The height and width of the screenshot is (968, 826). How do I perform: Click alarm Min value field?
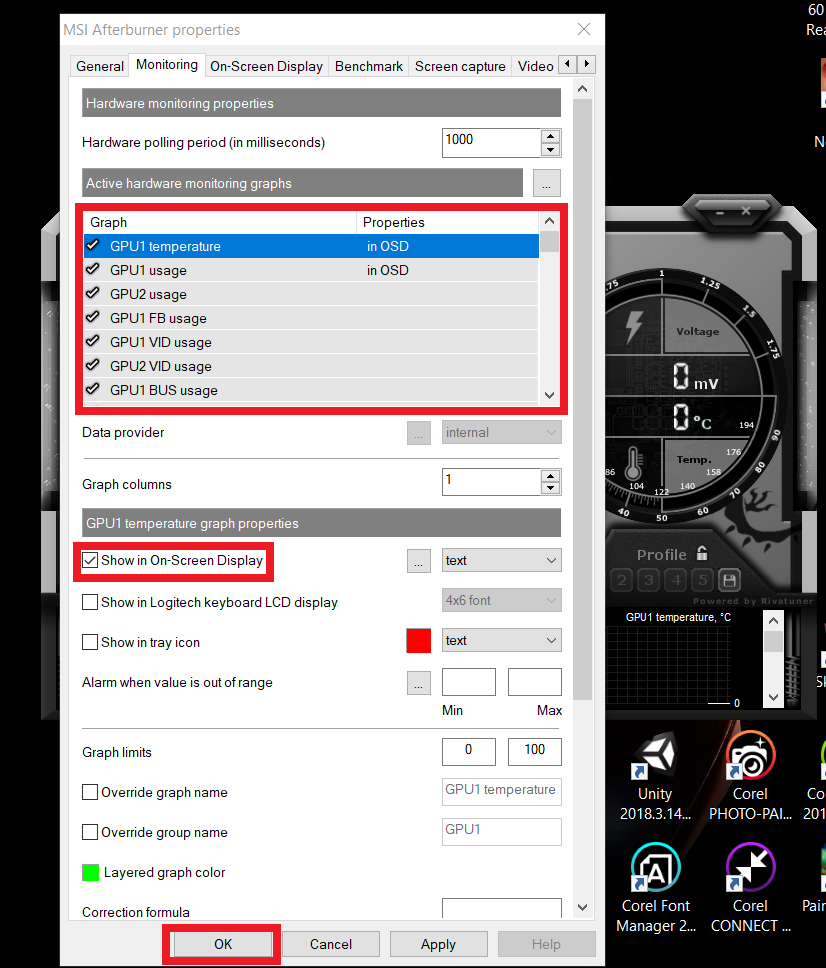tap(469, 682)
